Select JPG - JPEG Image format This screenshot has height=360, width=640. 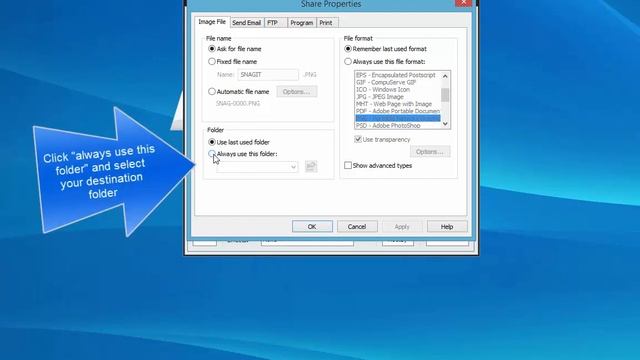(380, 97)
